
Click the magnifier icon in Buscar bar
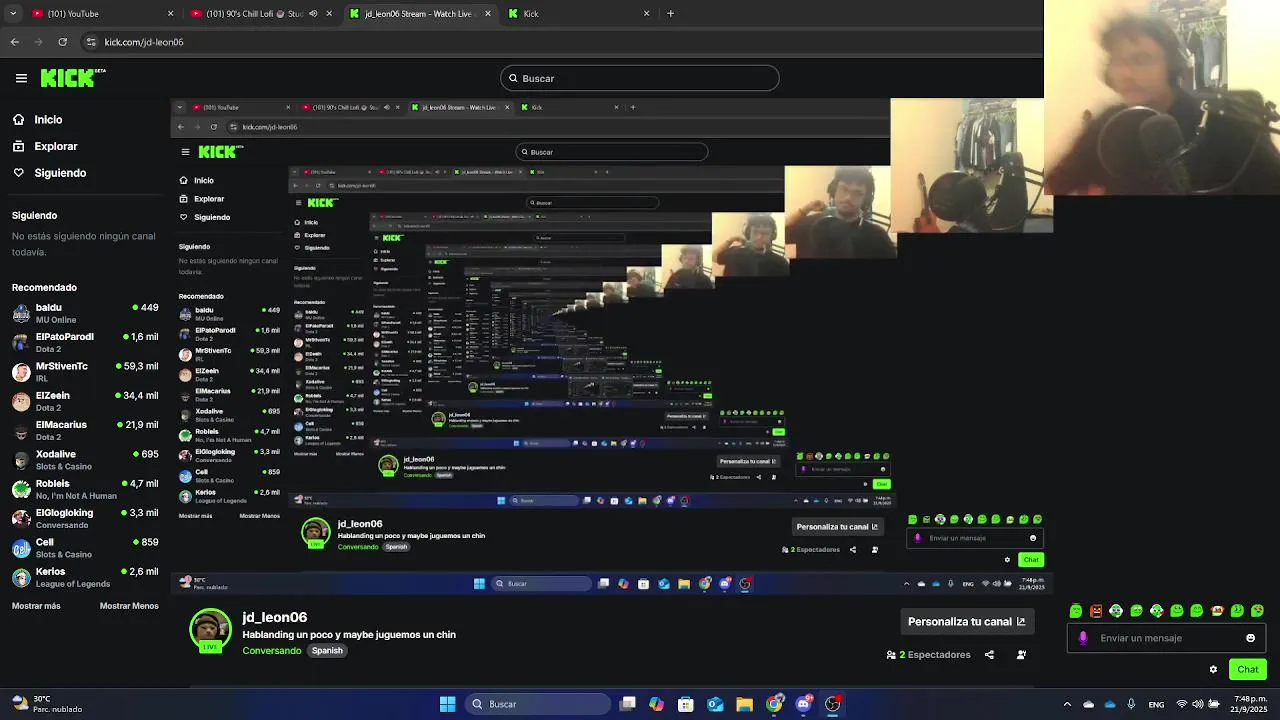click(x=513, y=78)
